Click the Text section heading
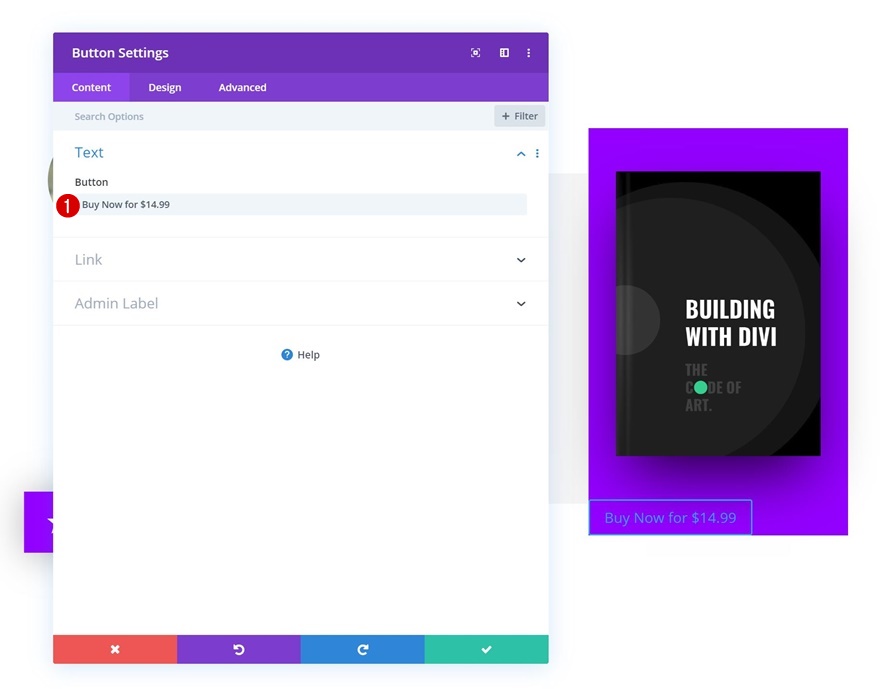This screenshot has width=880, height=689. tap(89, 153)
